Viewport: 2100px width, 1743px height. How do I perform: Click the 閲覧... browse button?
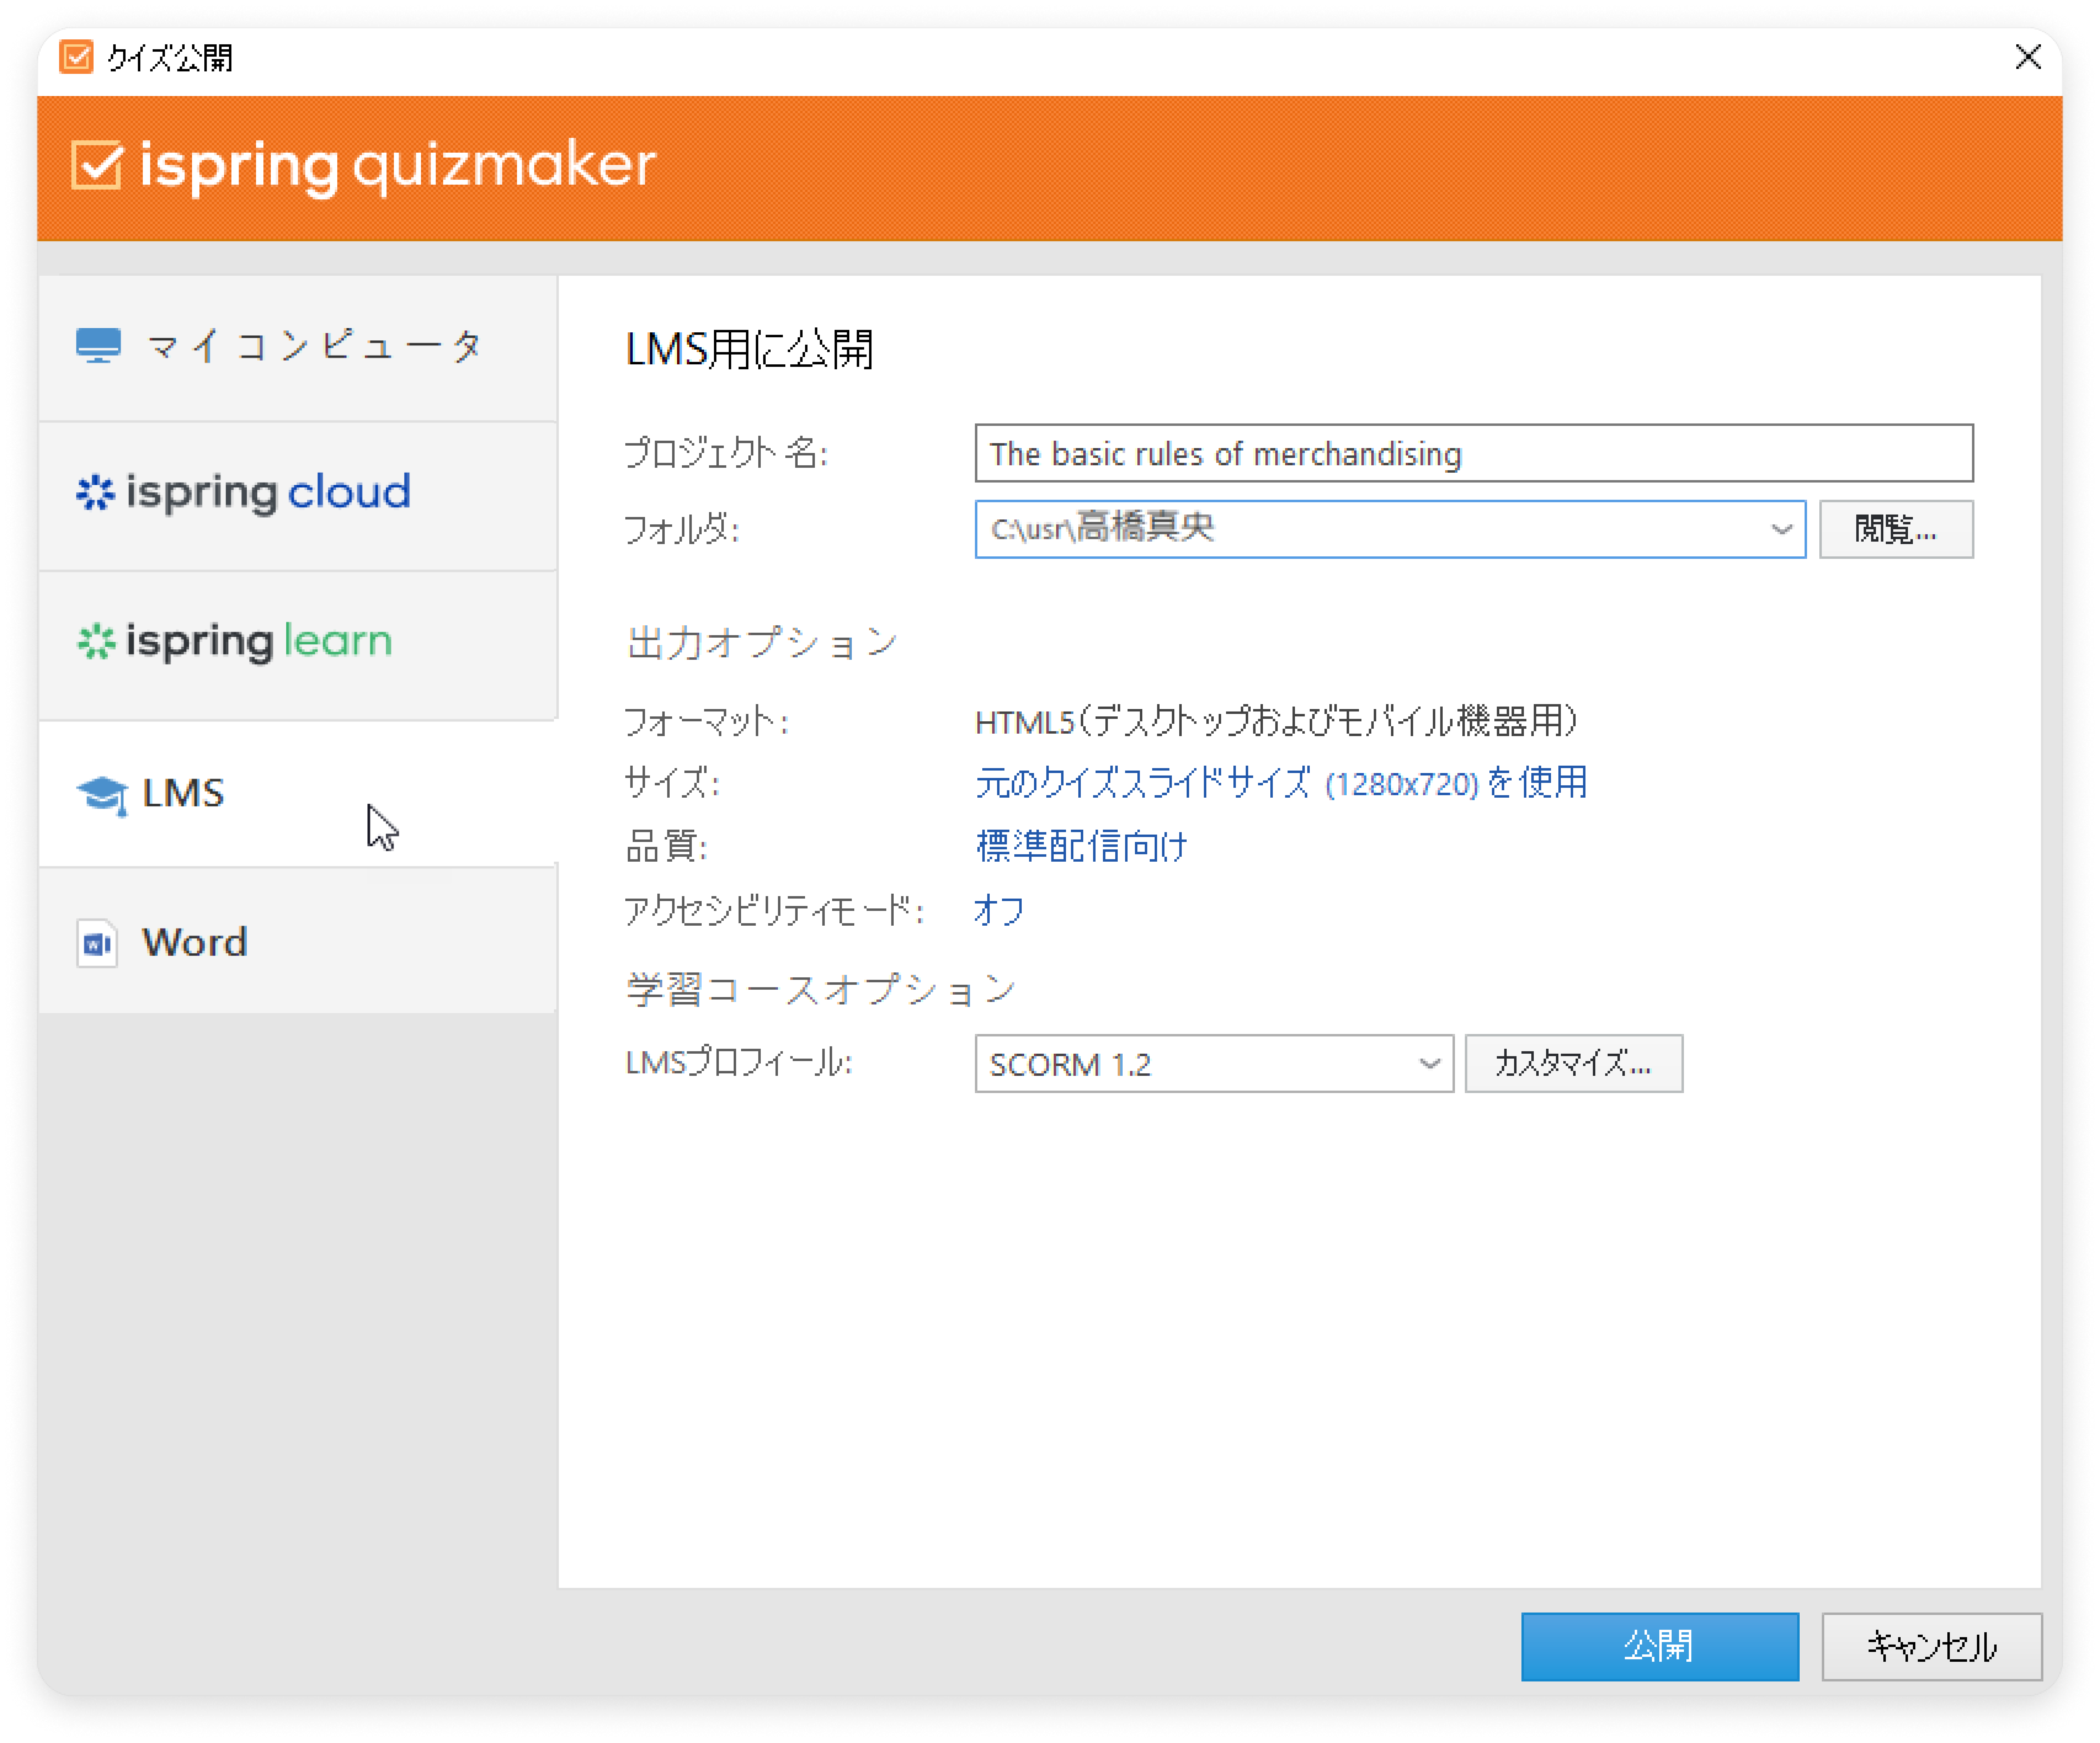[1896, 529]
